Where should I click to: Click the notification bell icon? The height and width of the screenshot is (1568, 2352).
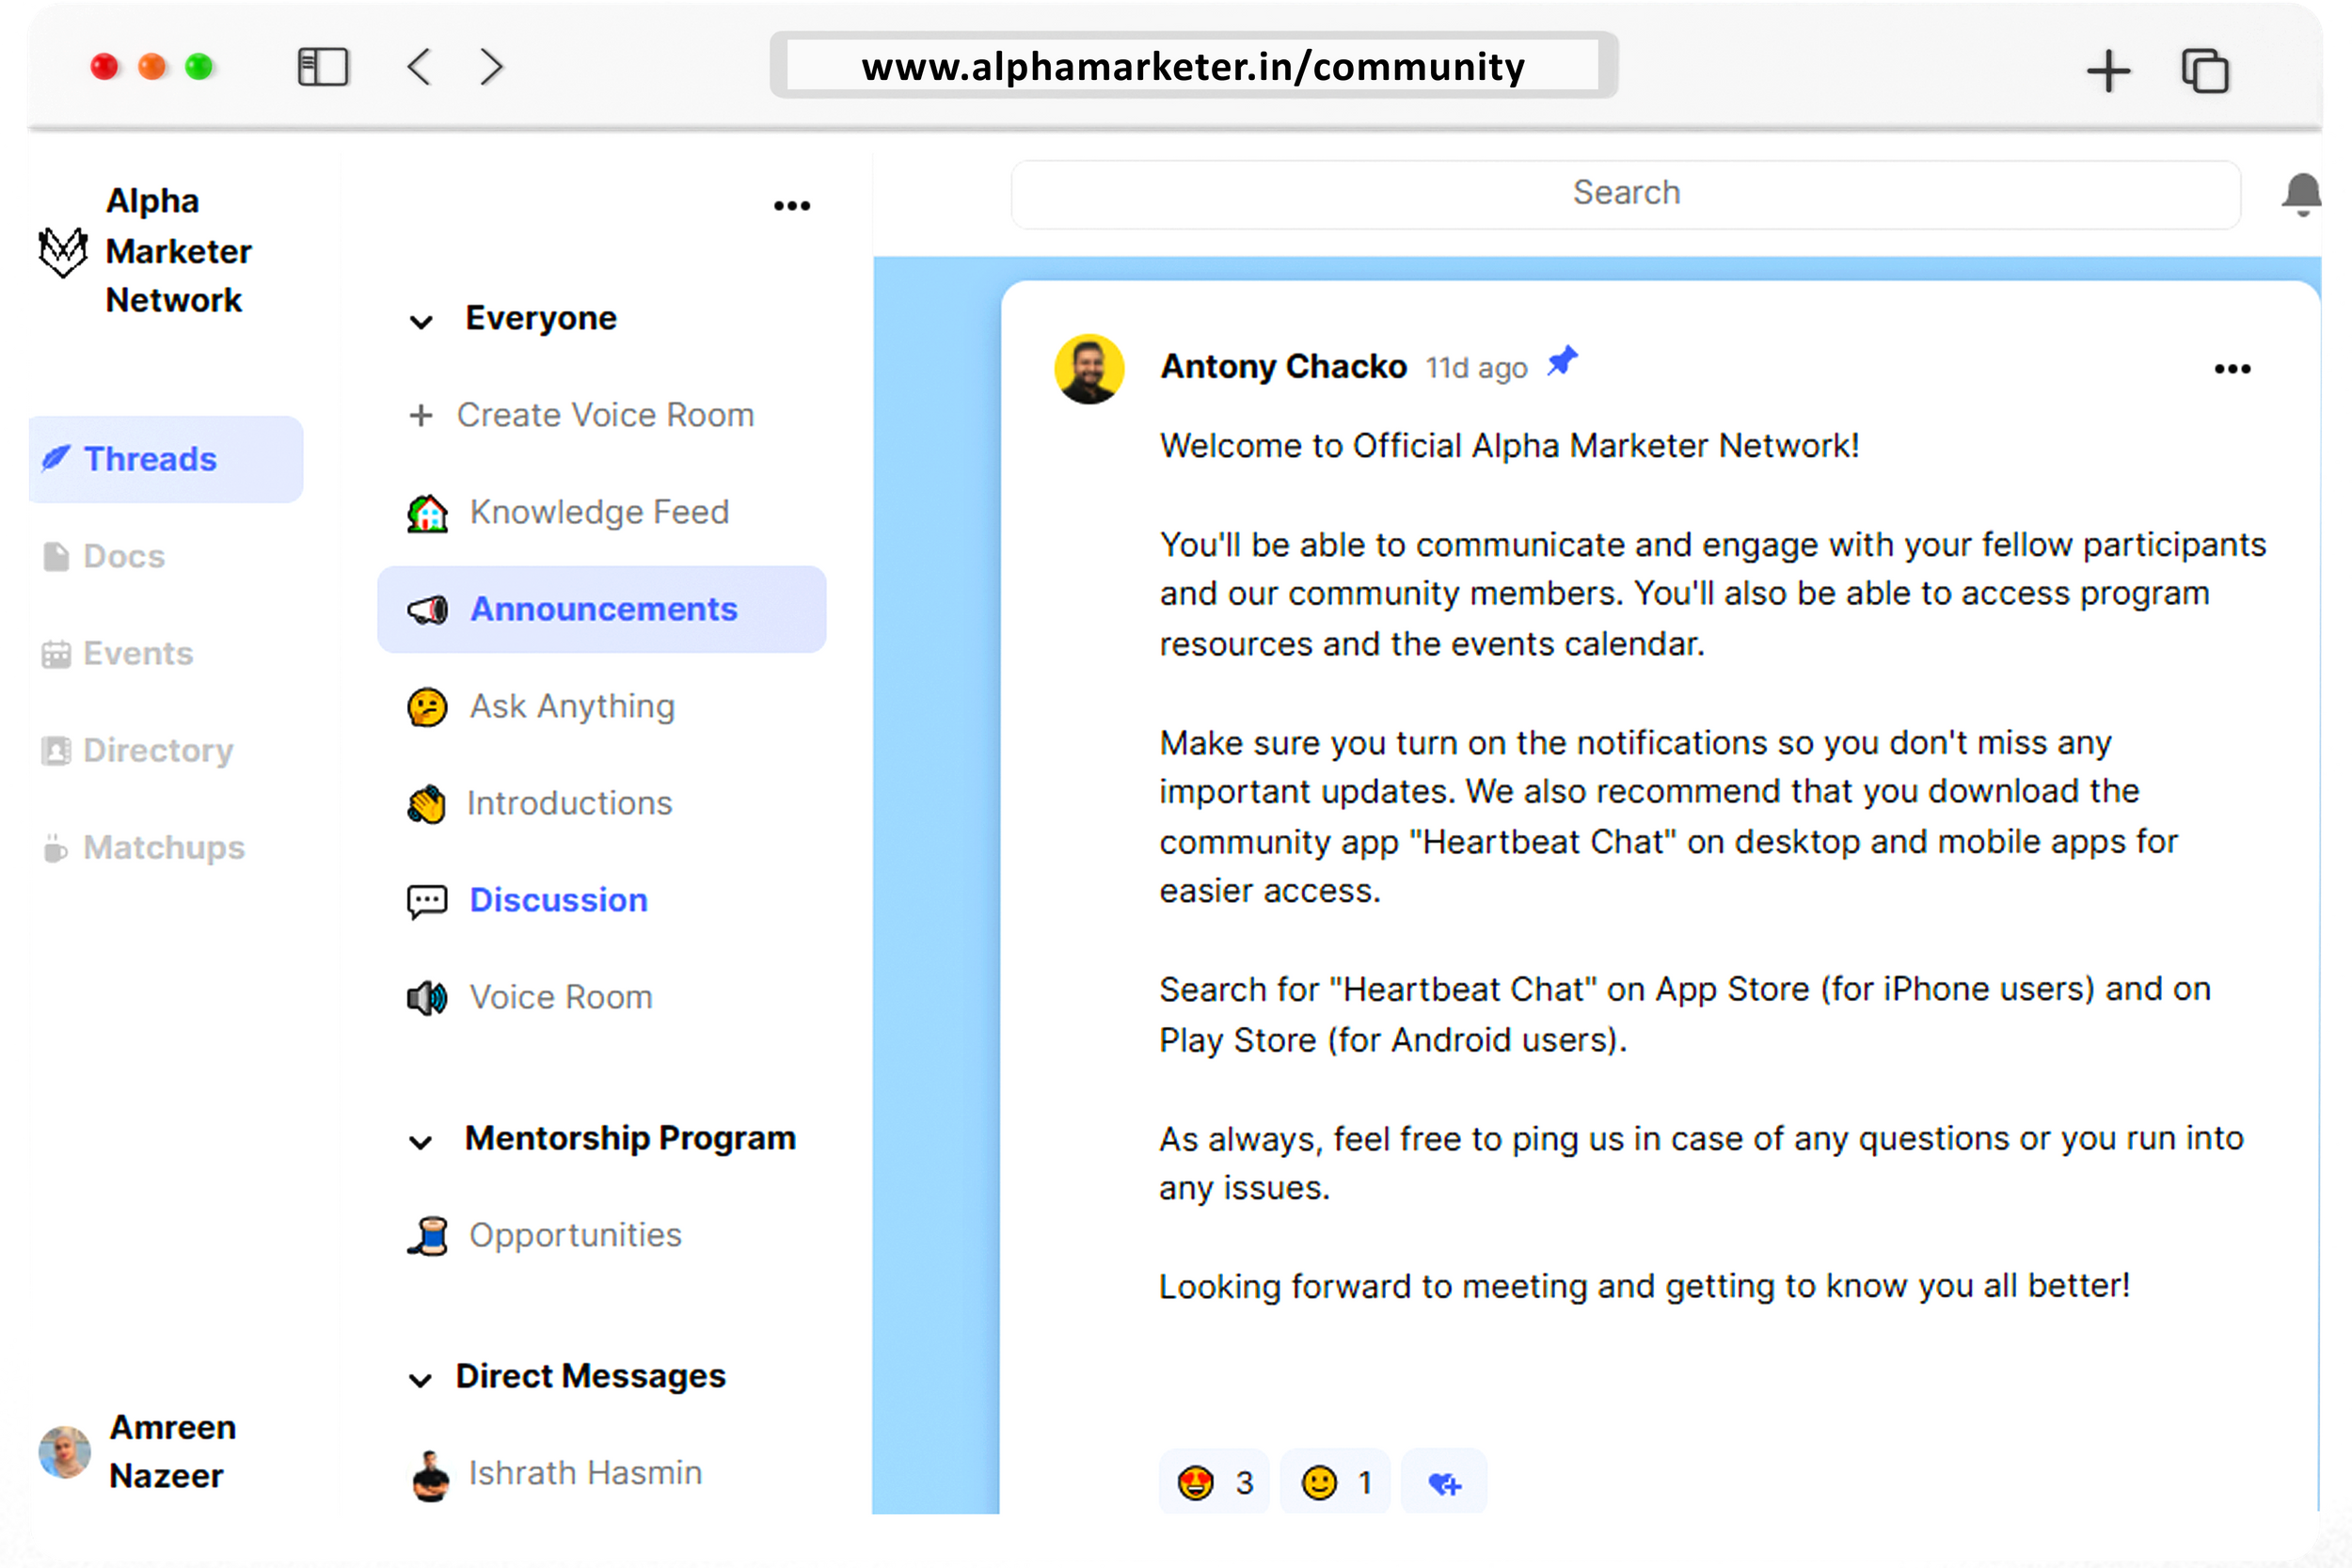(x=2300, y=194)
